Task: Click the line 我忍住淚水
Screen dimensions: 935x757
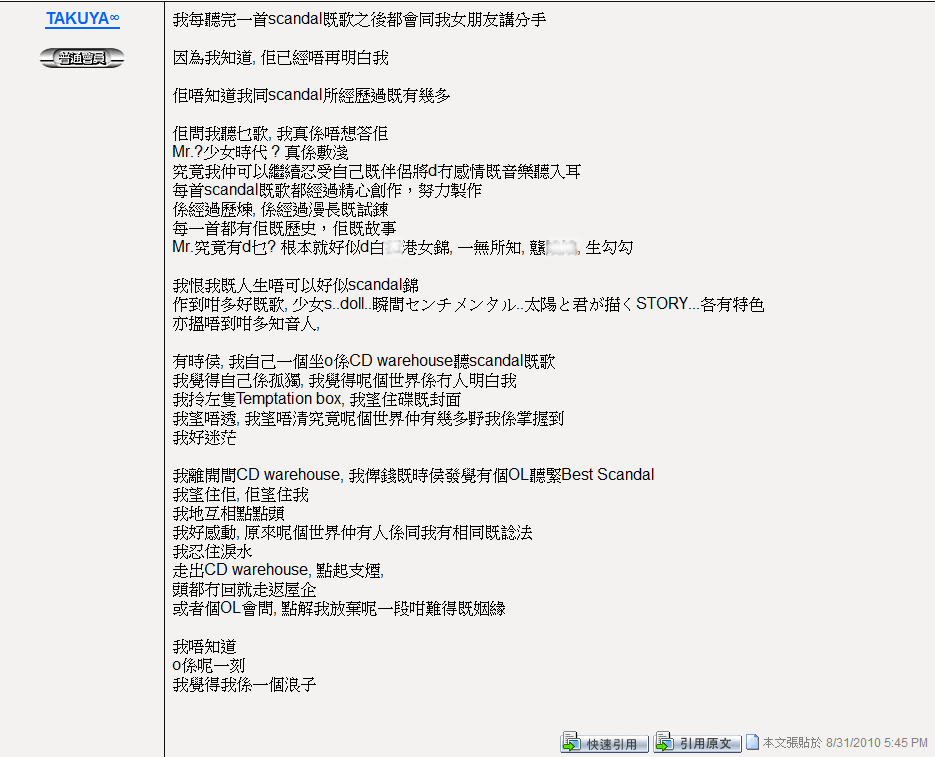Action: pos(212,551)
